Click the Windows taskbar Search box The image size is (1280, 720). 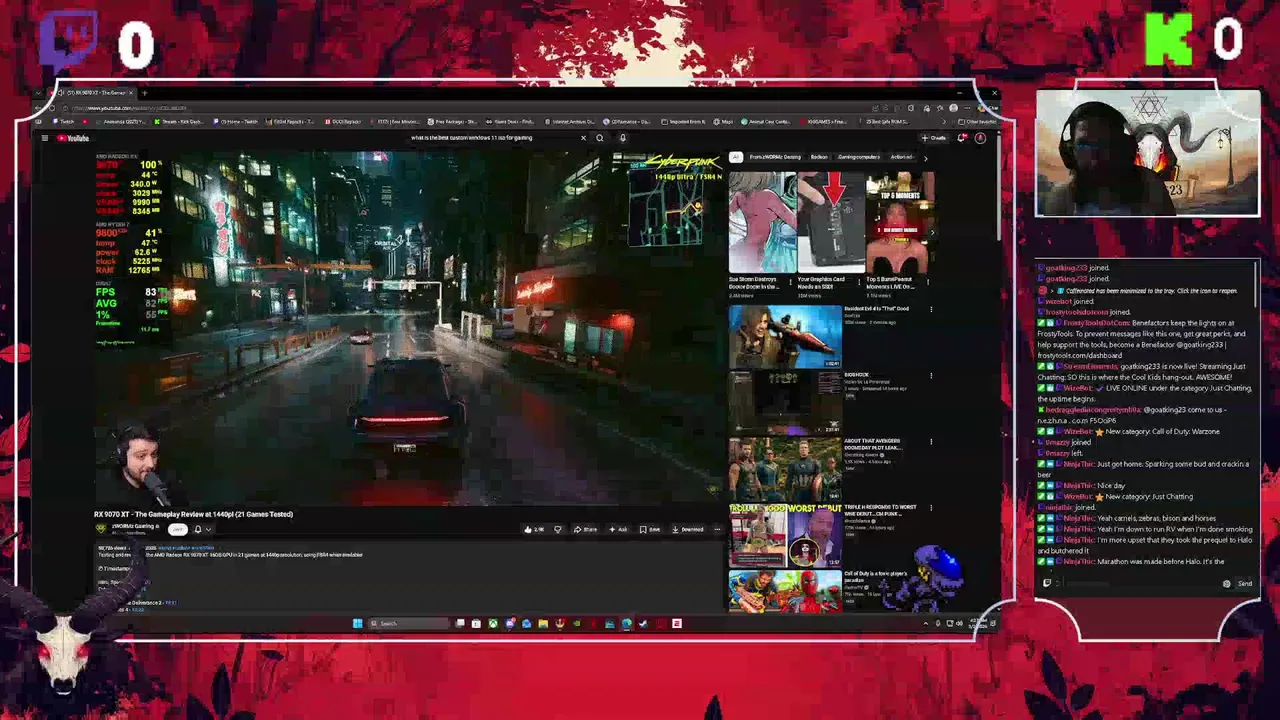pos(408,623)
